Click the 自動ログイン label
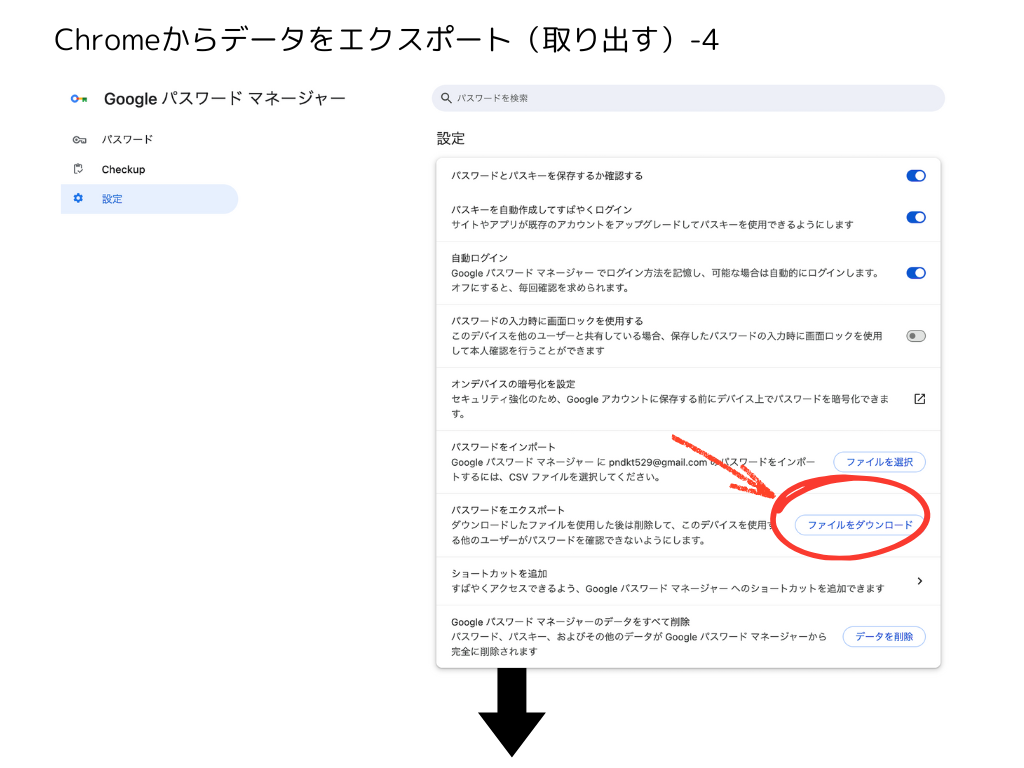This screenshot has width=1024, height=768. pyautogui.click(x=479, y=258)
